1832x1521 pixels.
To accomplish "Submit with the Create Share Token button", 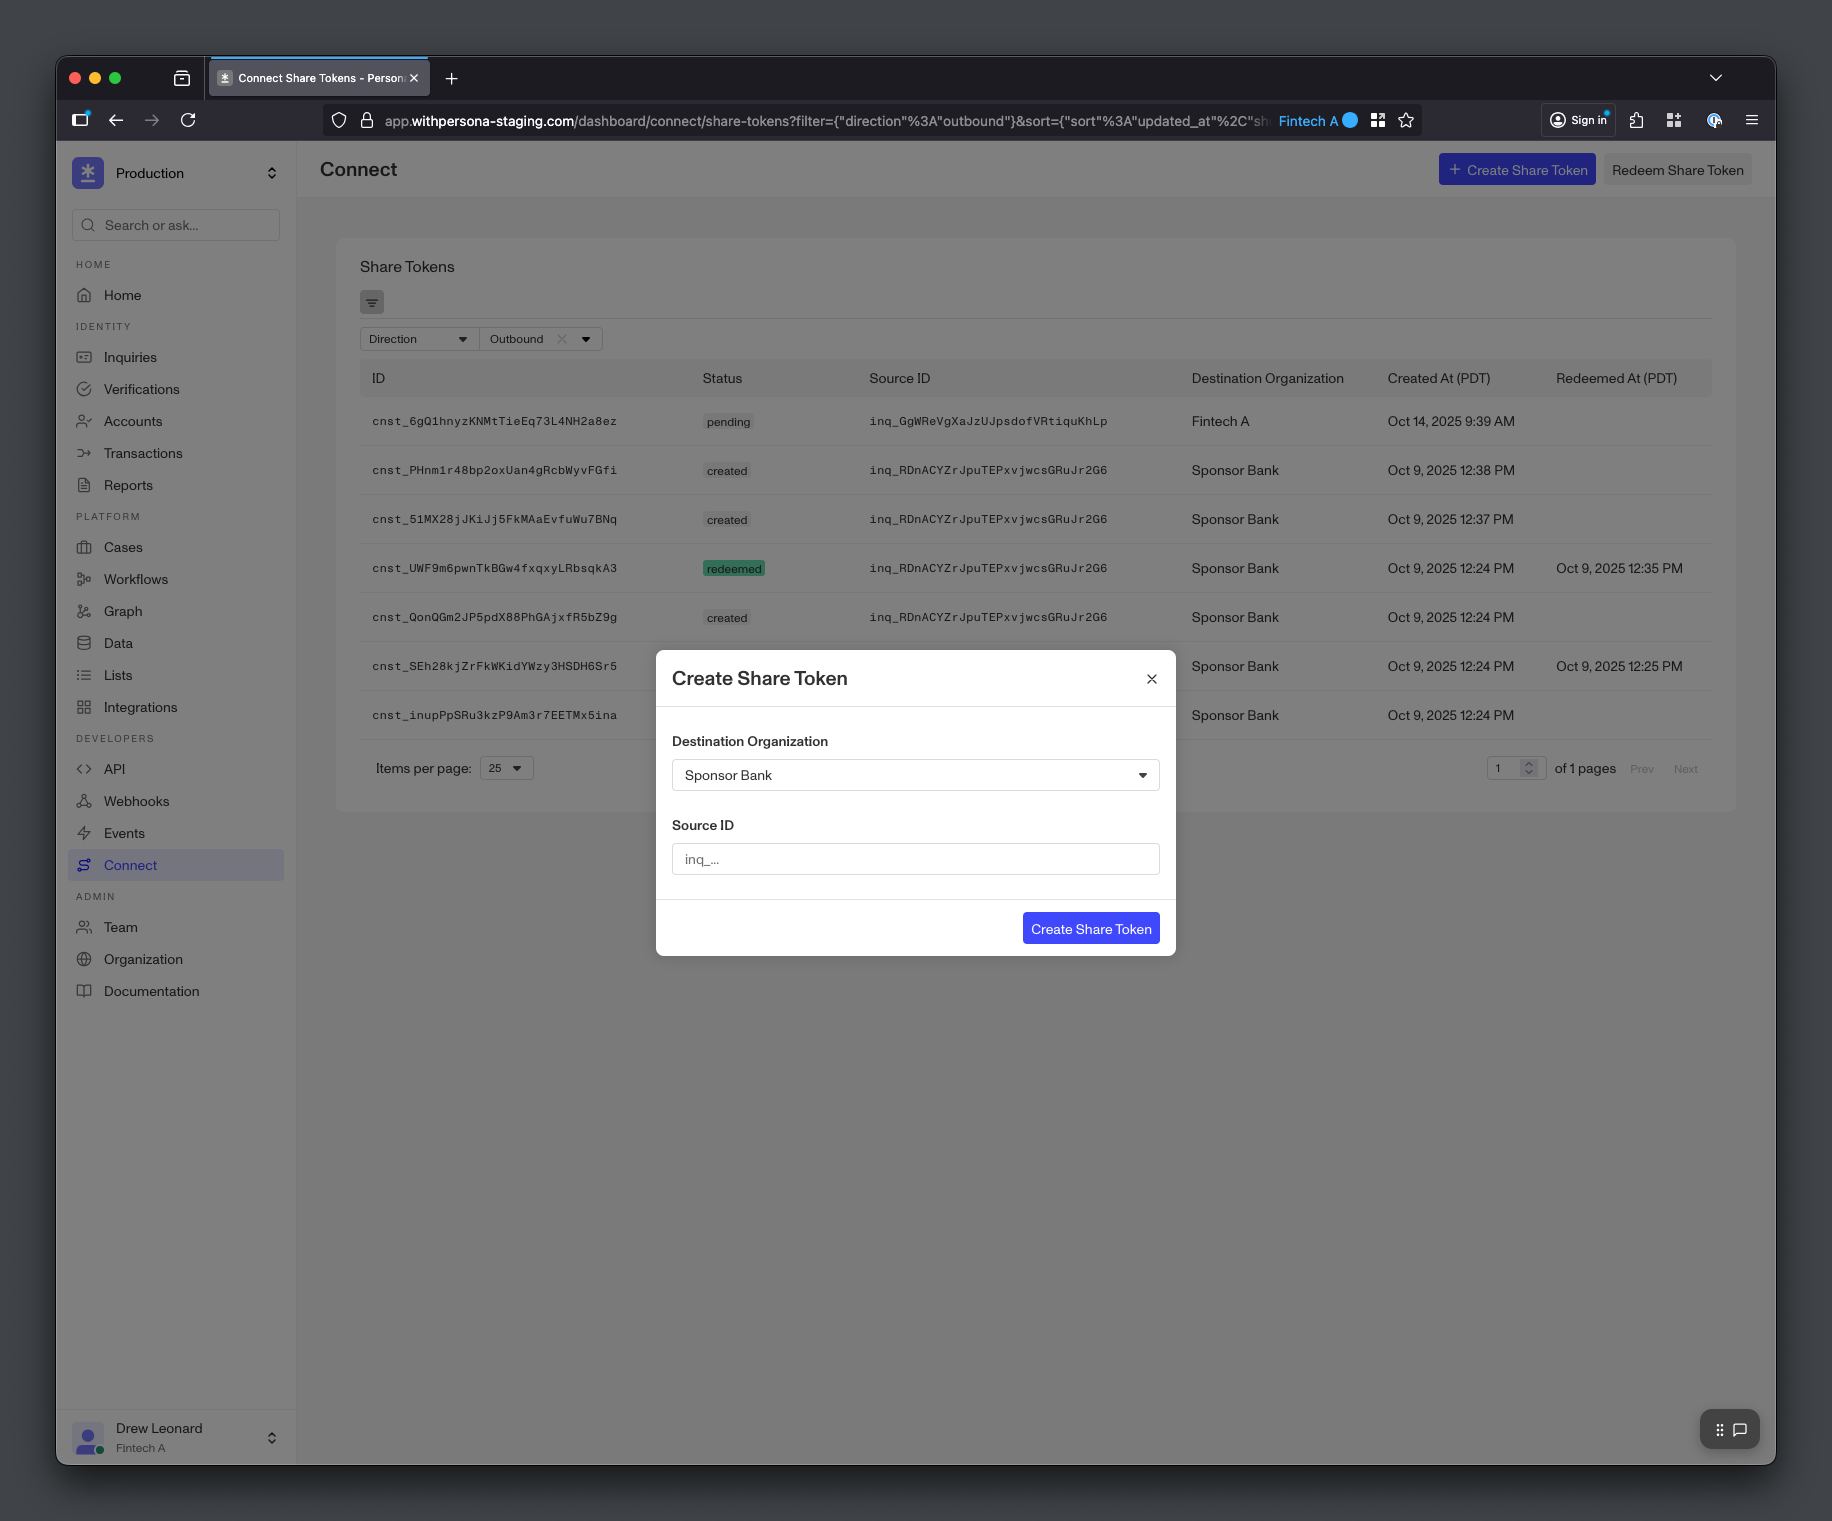I will pos(1090,928).
